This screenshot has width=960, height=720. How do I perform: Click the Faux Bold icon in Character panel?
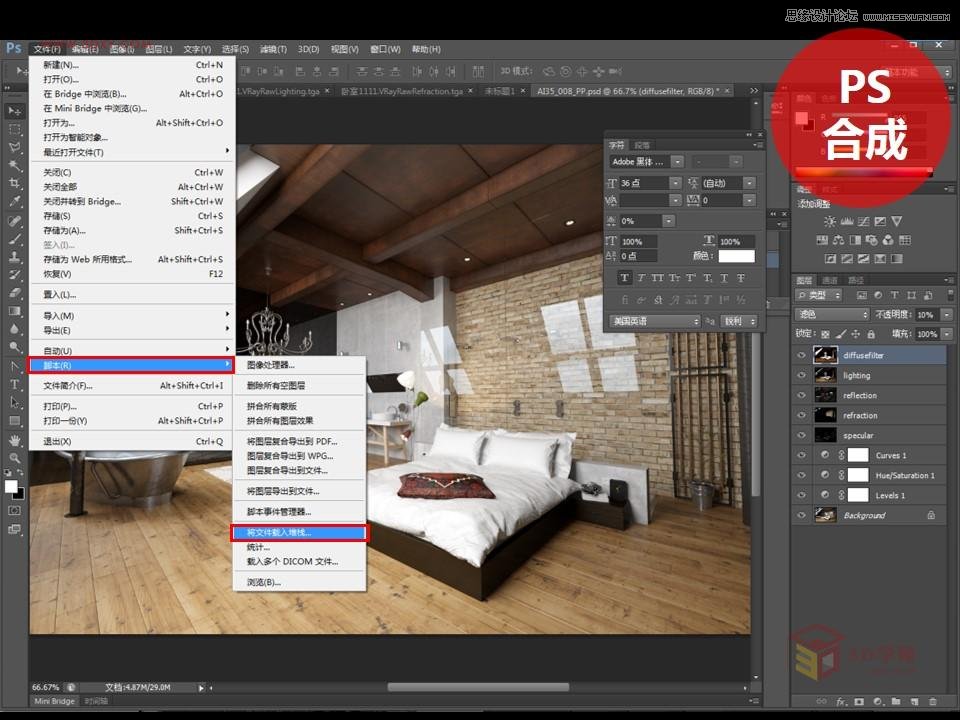tap(625, 278)
